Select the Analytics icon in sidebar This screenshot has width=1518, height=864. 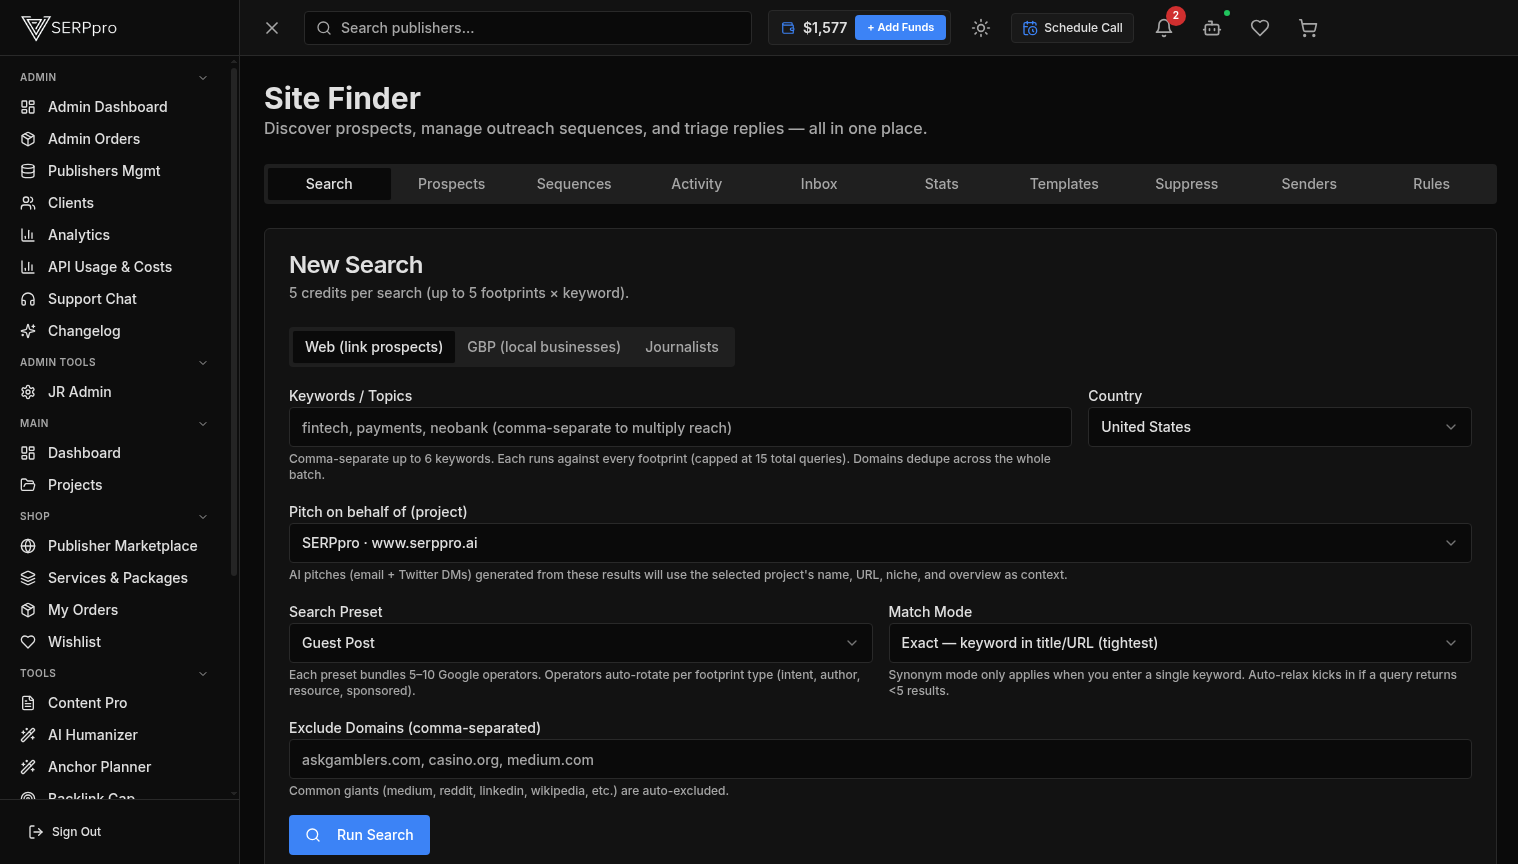(29, 235)
